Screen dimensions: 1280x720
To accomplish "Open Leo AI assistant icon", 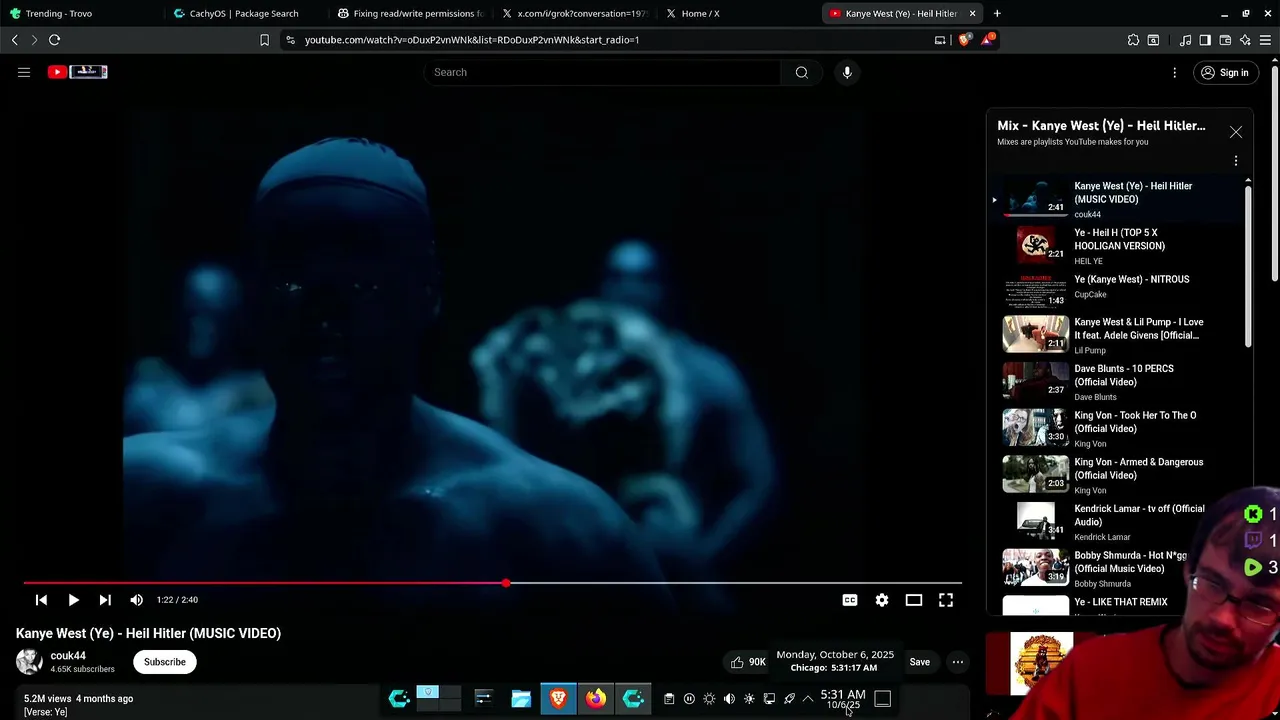I will click(x=1245, y=40).
